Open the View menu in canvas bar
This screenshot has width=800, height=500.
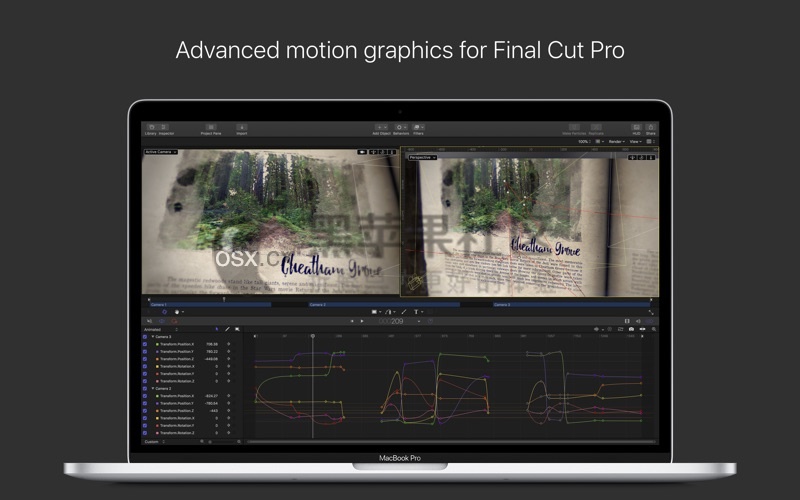click(635, 141)
